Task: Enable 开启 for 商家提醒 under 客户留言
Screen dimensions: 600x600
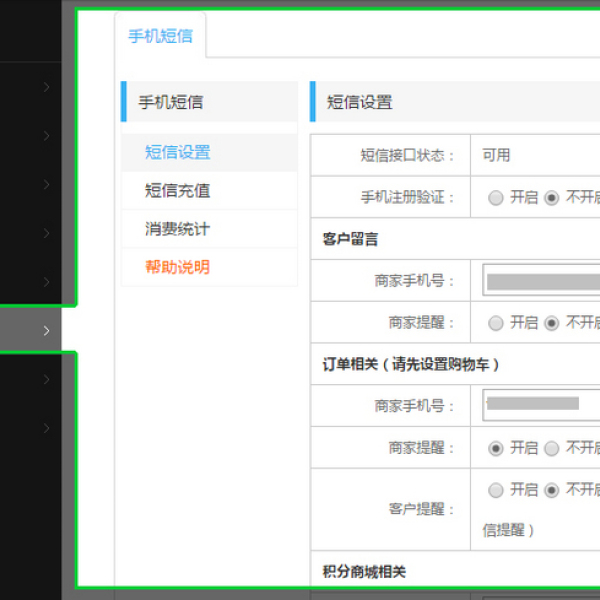Action: point(496,323)
